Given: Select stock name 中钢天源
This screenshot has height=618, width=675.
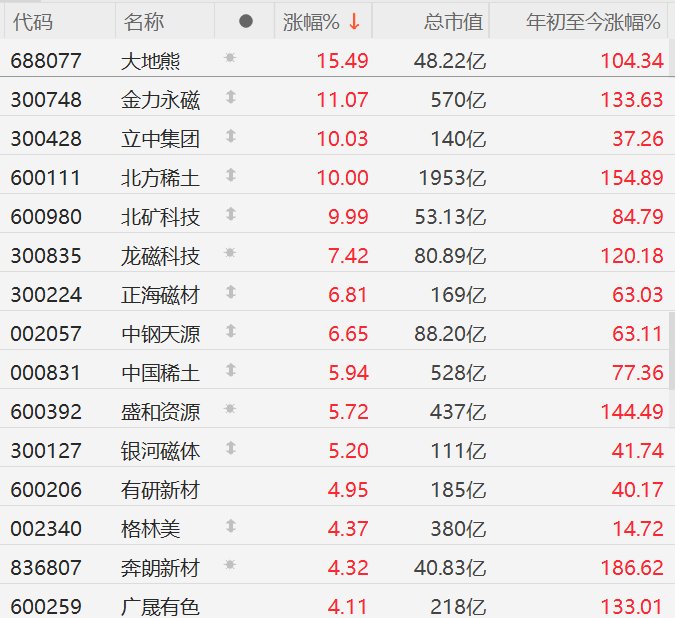Looking at the screenshot, I should pyautogui.click(x=160, y=334).
